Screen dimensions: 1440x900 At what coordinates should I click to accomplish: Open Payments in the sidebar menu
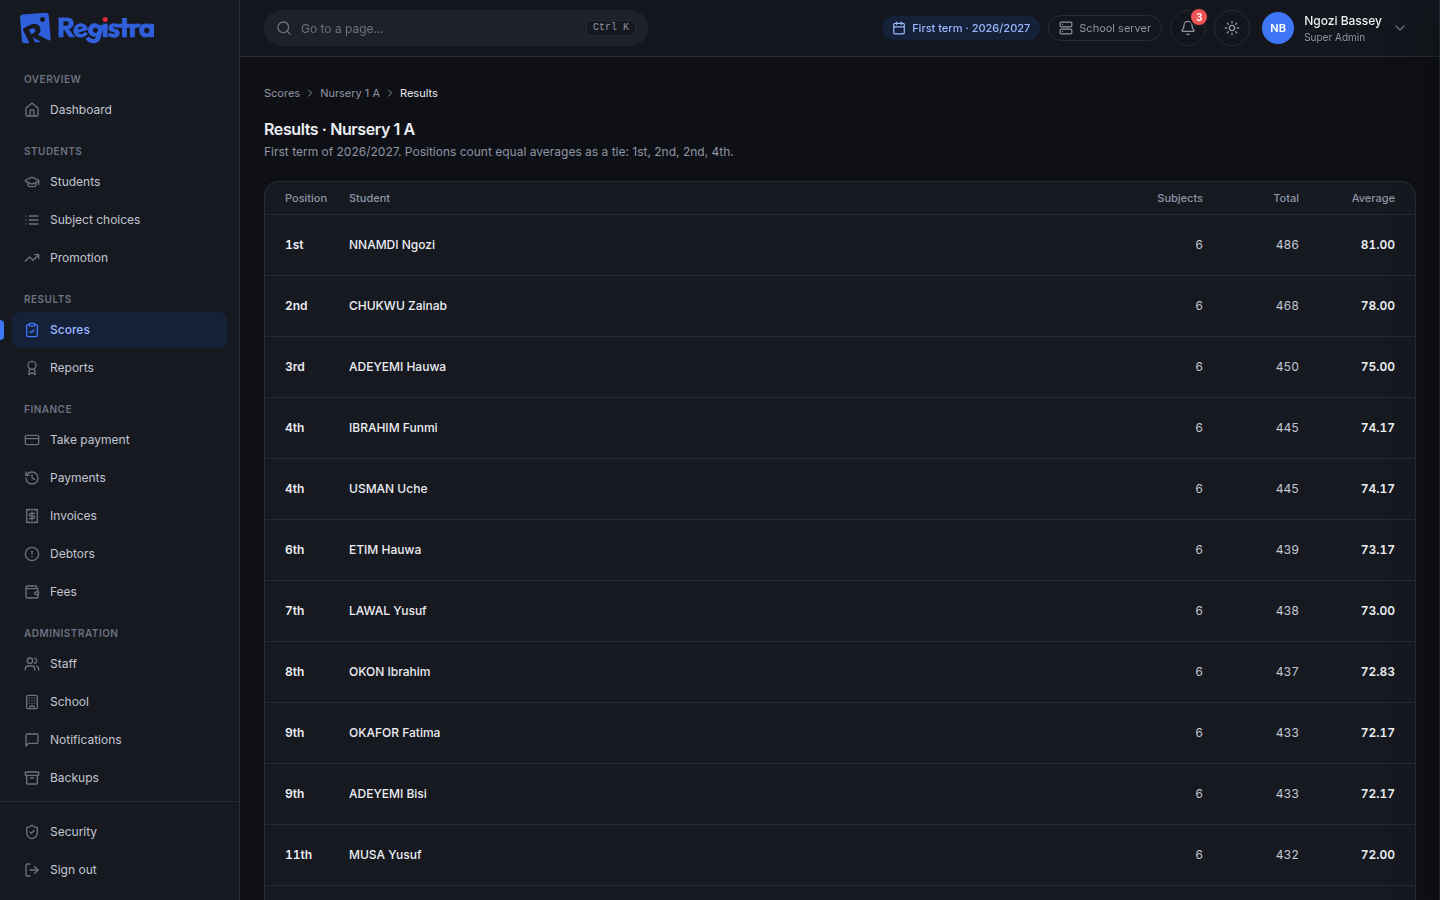[120, 478]
